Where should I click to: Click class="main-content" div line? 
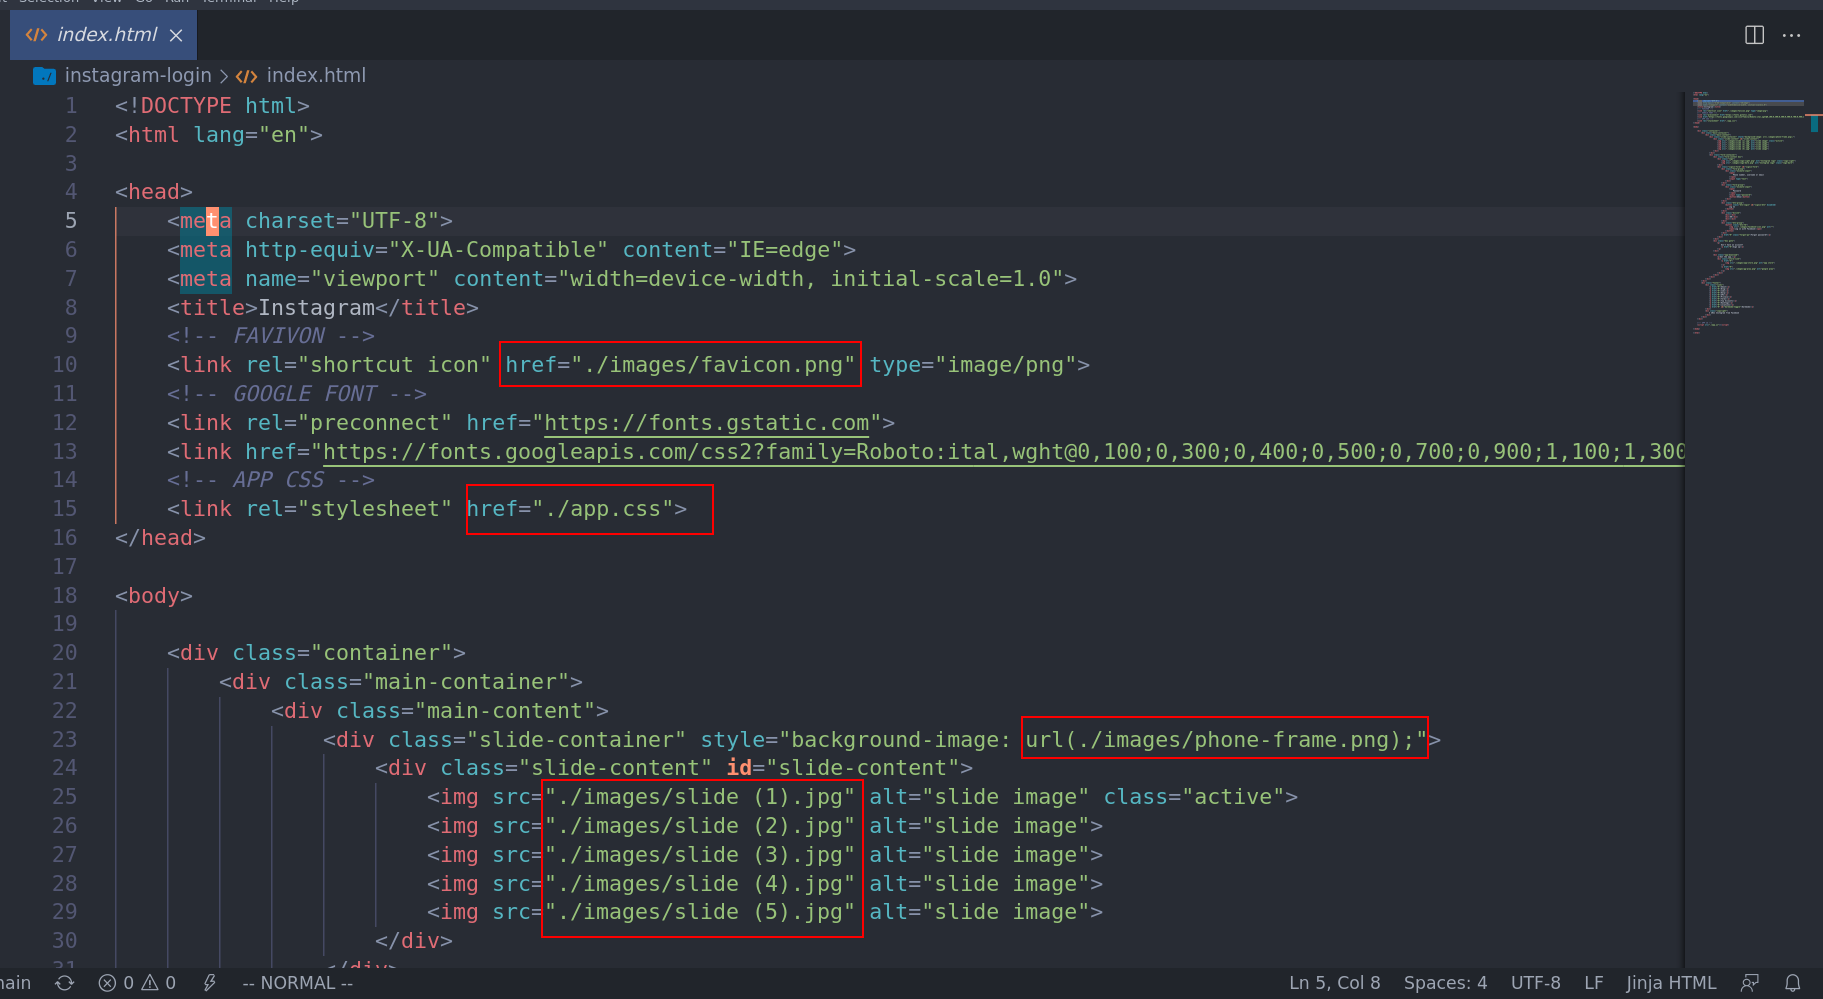[440, 711]
